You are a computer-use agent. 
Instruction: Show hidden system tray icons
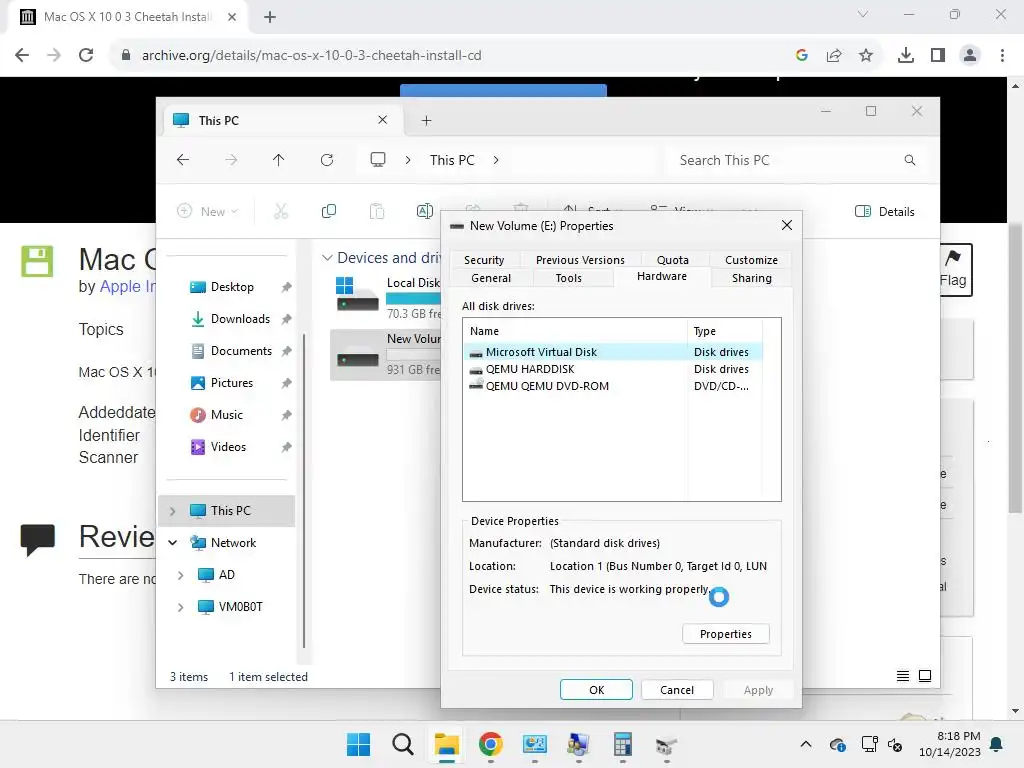[806, 744]
